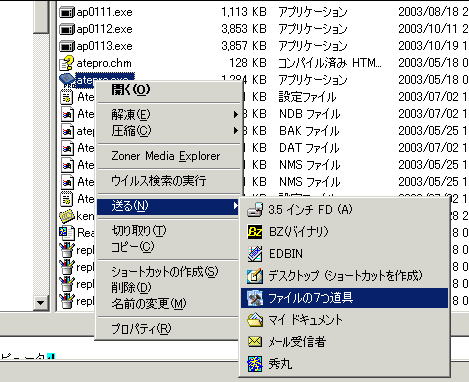
Task: Click the マイ ドキュメント folder icon
Action: point(255,320)
